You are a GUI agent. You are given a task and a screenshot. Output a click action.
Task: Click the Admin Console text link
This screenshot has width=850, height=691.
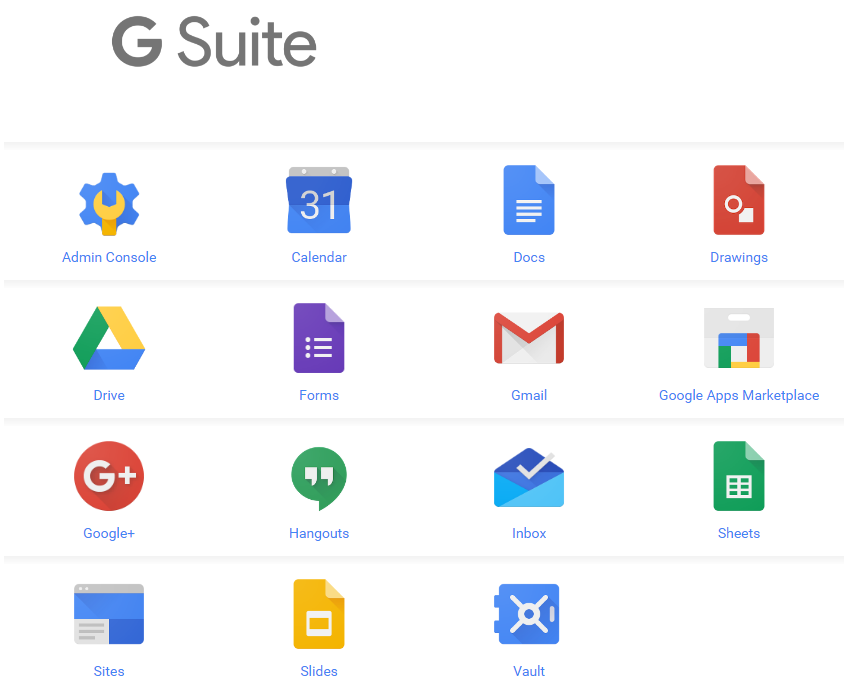109,257
